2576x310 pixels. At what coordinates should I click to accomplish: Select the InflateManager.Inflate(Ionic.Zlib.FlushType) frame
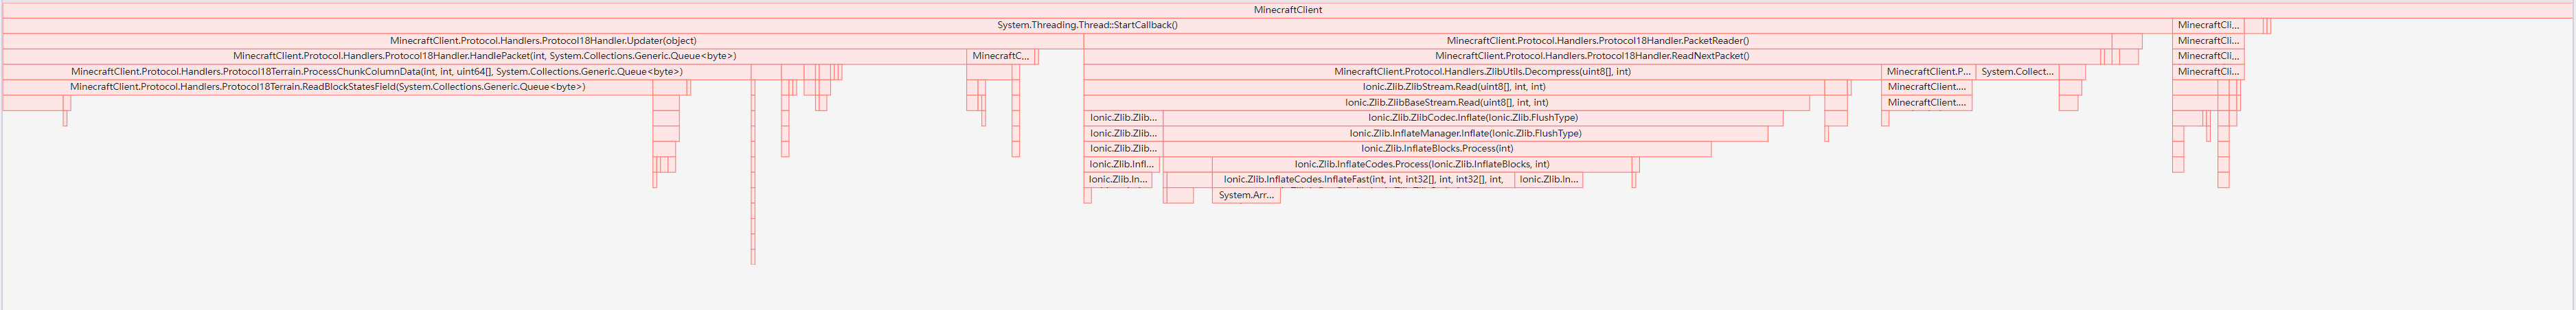tap(1465, 134)
